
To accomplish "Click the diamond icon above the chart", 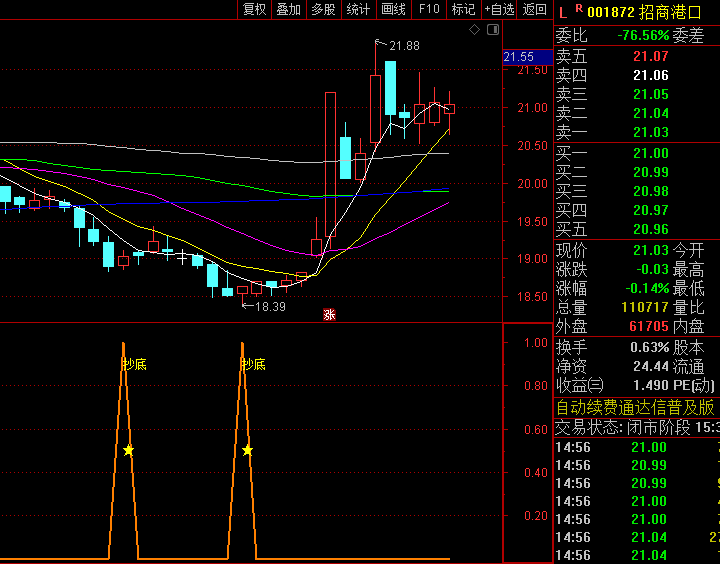I will [x=475, y=30].
